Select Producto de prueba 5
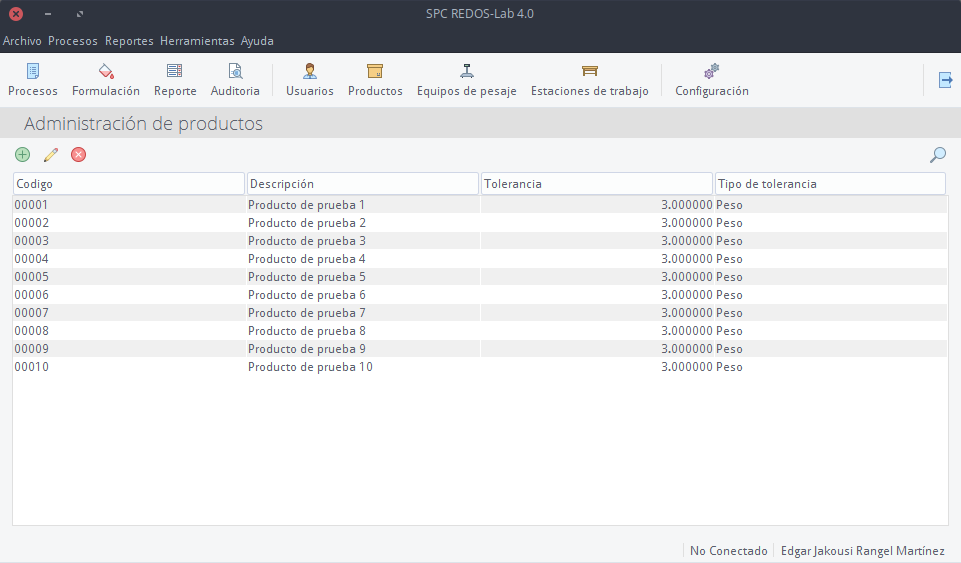The width and height of the screenshot is (961, 563). point(480,277)
